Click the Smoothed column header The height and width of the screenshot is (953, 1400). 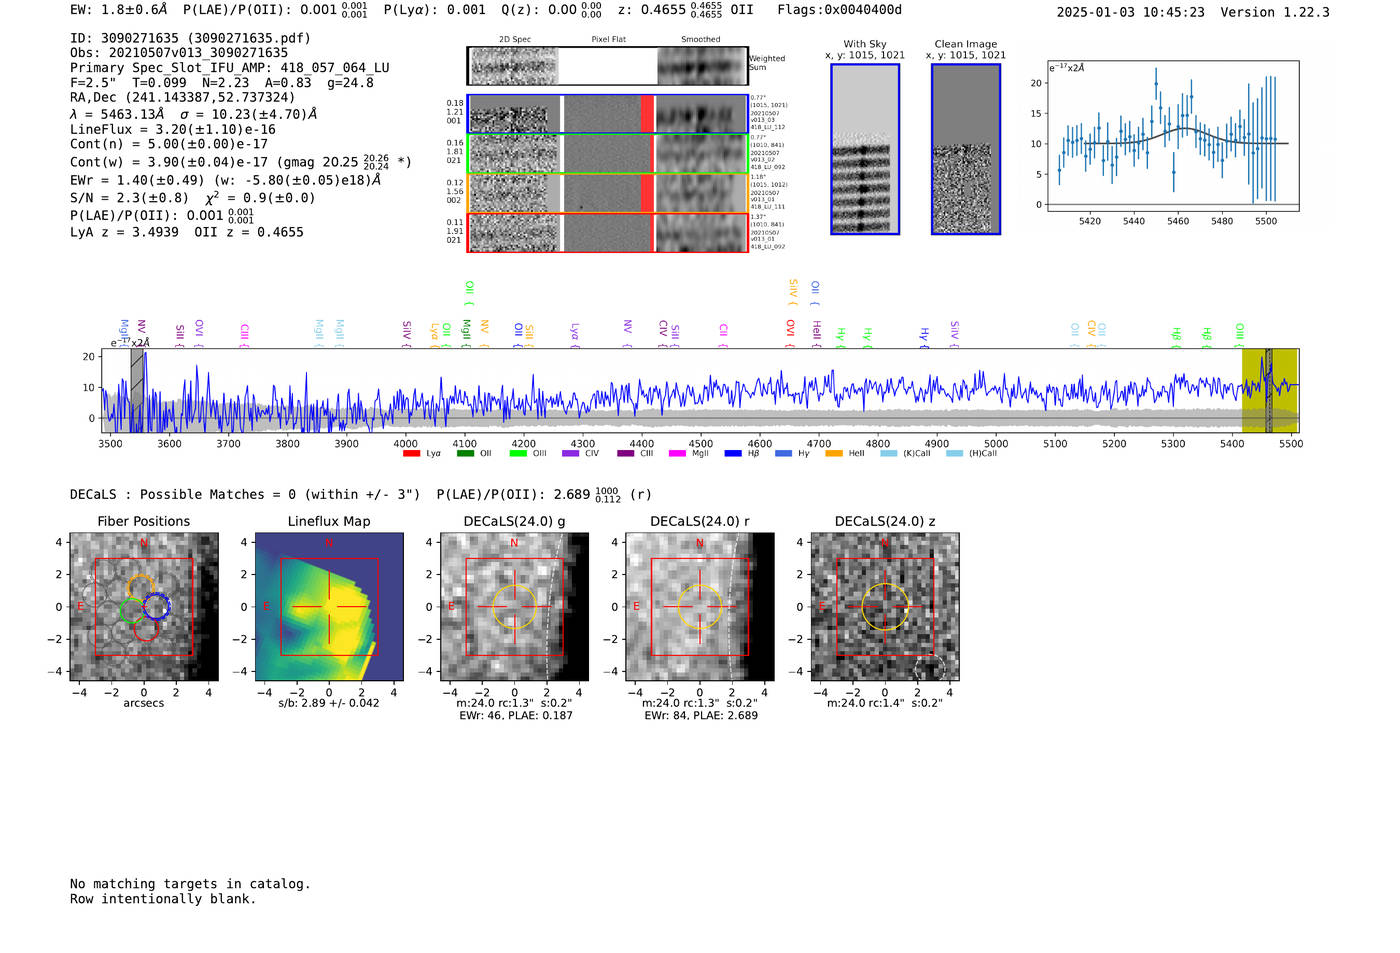click(701, 39)
